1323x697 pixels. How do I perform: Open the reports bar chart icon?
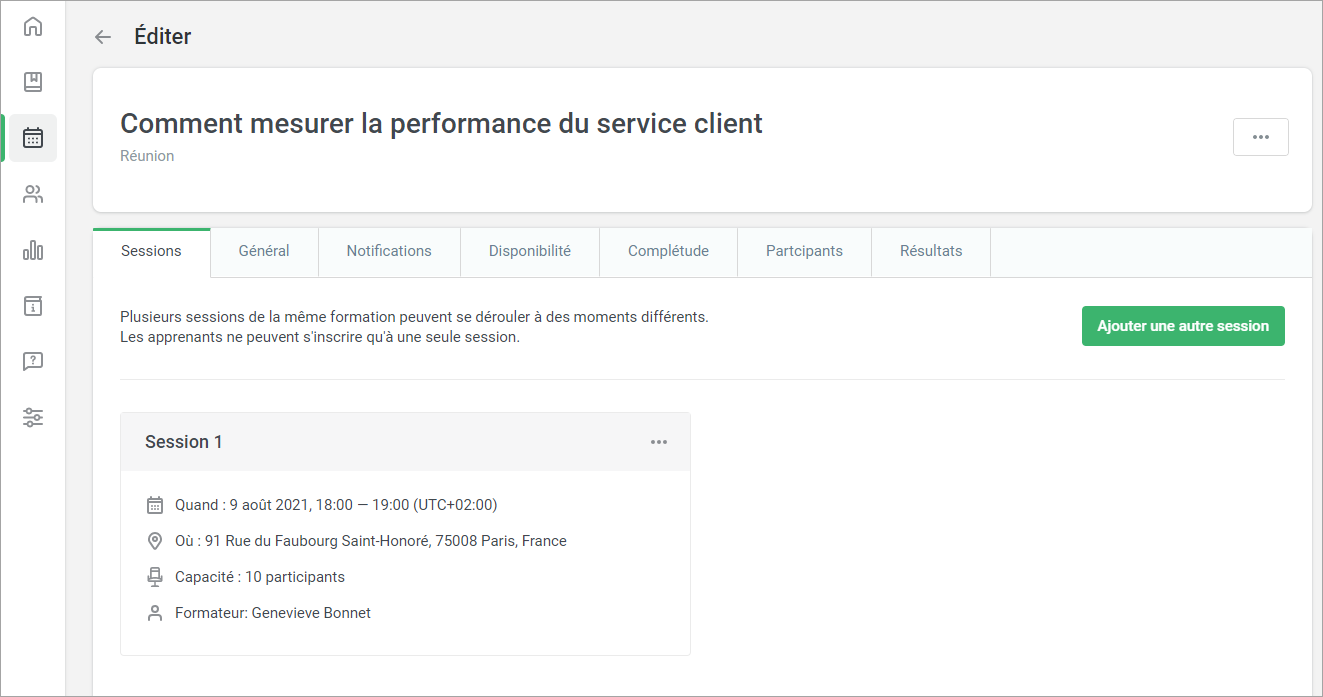click(x=33, y=250)
